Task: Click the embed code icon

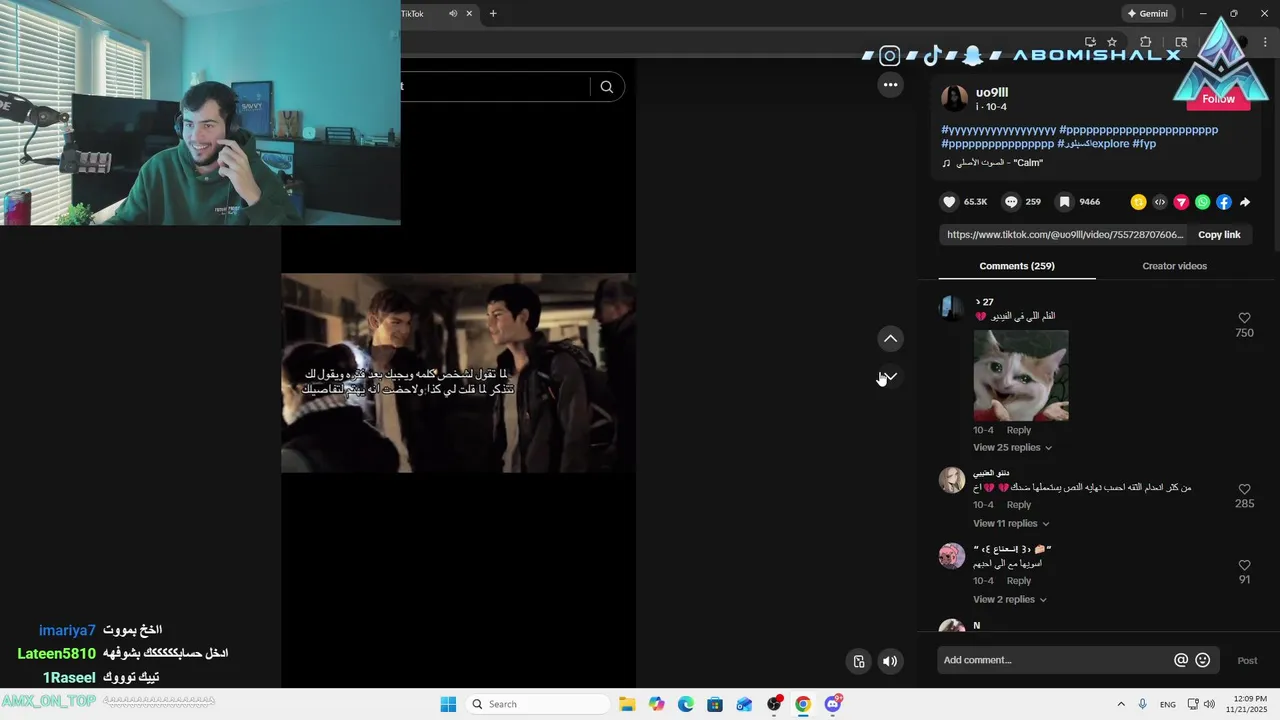Action: 1159,202
